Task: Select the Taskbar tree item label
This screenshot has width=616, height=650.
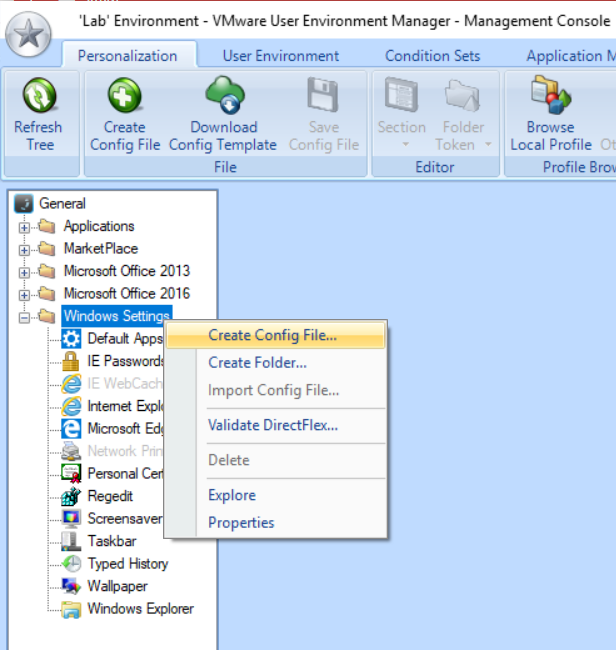Action: coord(112,541)
